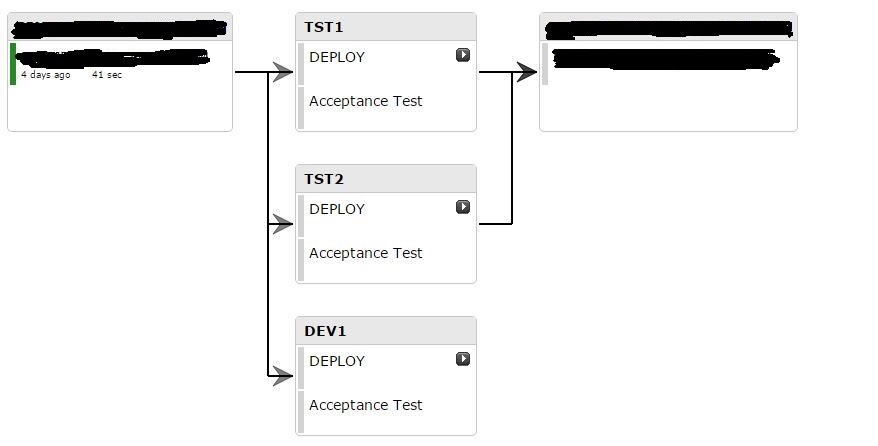Click grey status bar beside DEV1 Acceptance Test
This screenshot has height=446, width=878.
(301, 411)
